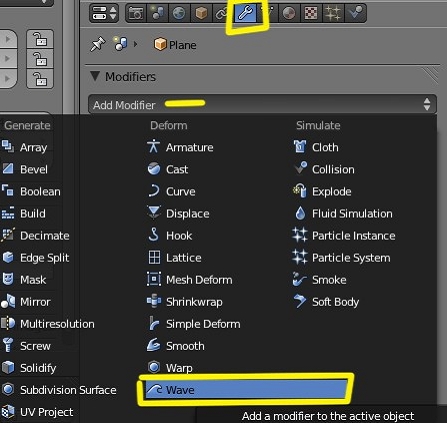Select the Particle System modifier
447x423 pixels.
click(342, 258)
